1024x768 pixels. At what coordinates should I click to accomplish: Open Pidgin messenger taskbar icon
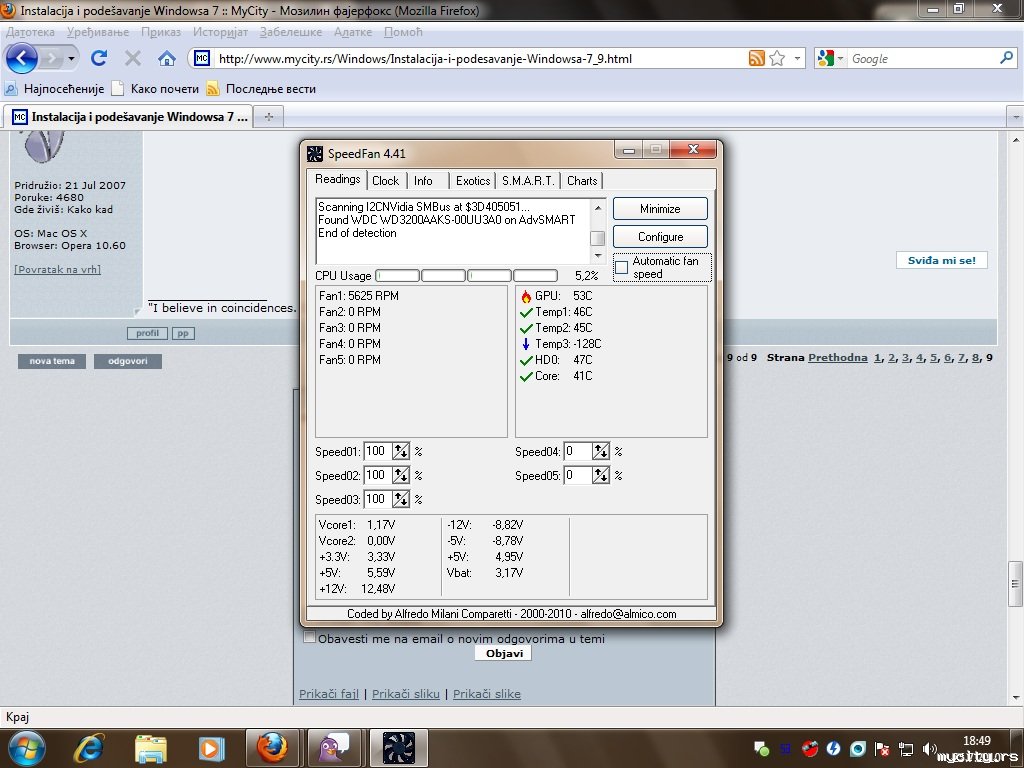click(334, 748)
